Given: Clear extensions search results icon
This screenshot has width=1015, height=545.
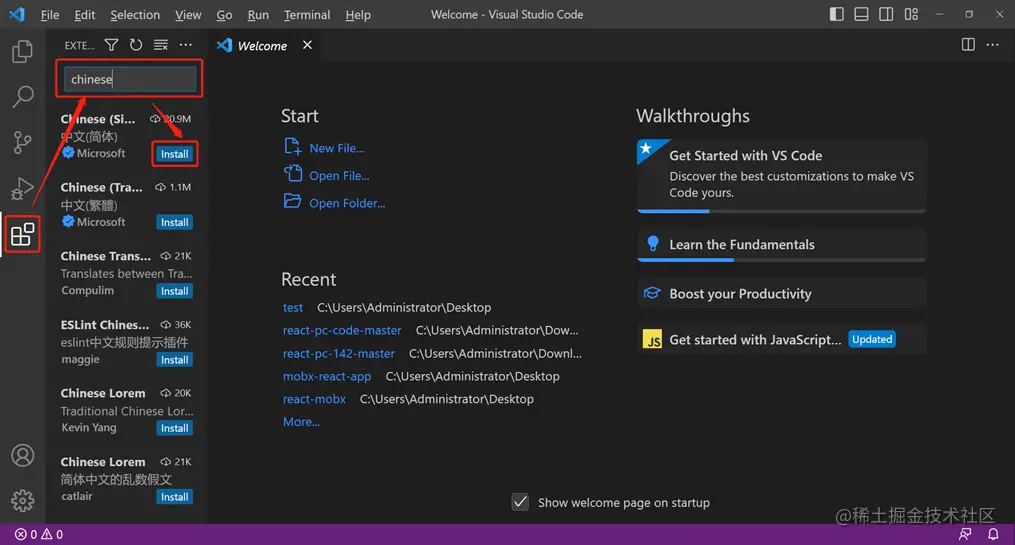Looking at the screenshot, I should tap(161, 45).
